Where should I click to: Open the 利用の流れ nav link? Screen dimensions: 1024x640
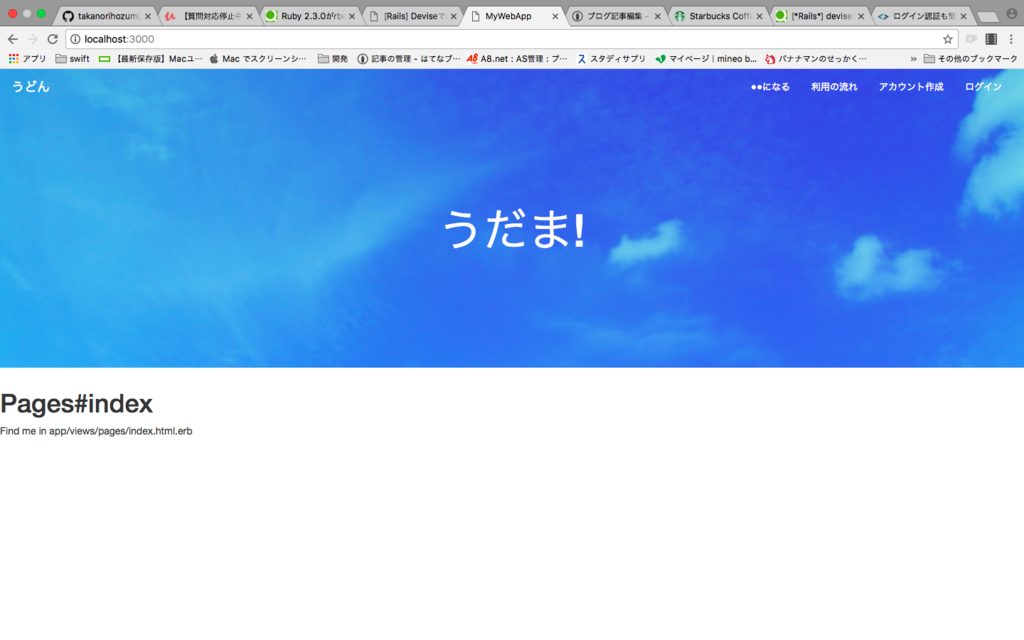click(x=834, y=87)
